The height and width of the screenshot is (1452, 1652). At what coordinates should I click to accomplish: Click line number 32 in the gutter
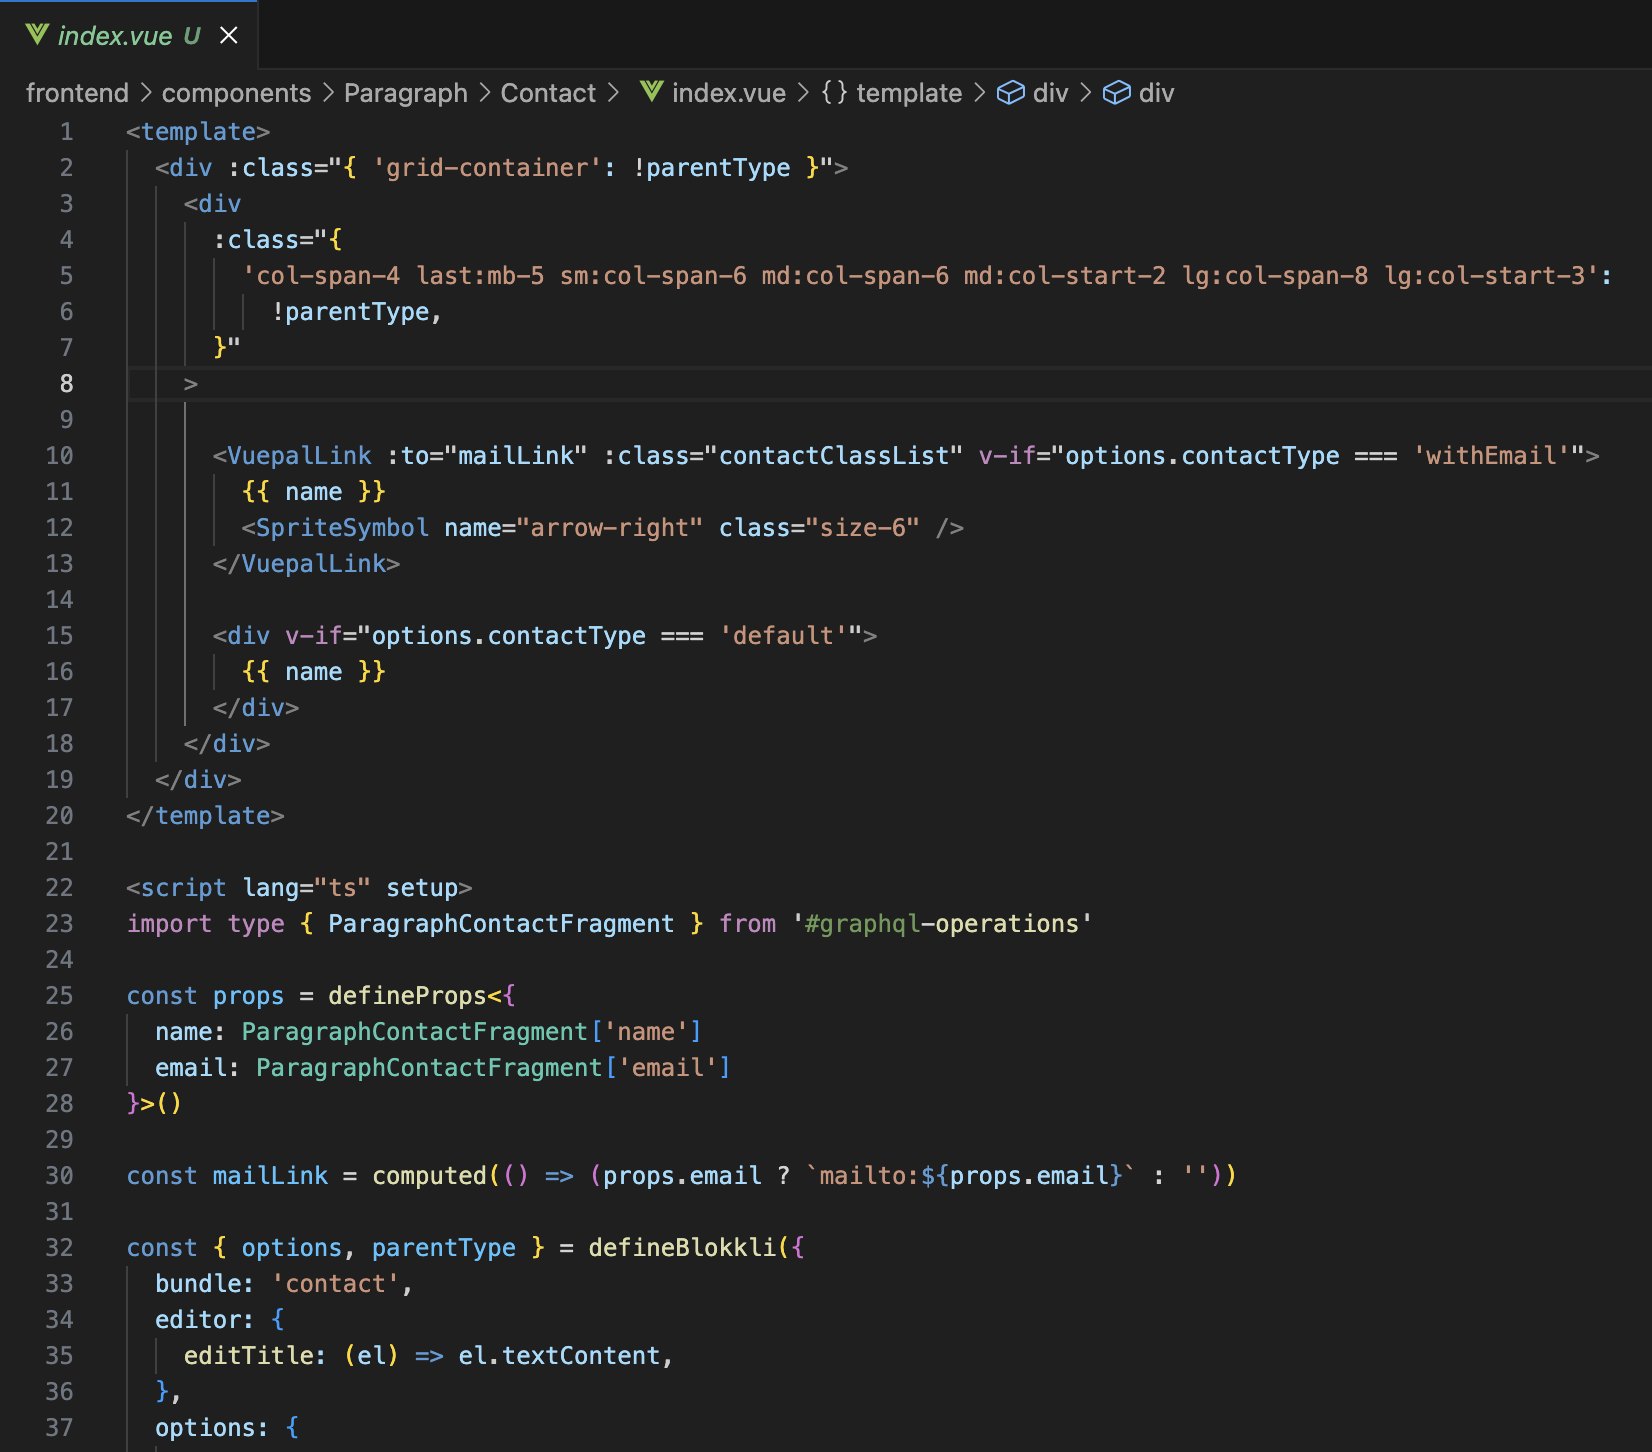59,1248
